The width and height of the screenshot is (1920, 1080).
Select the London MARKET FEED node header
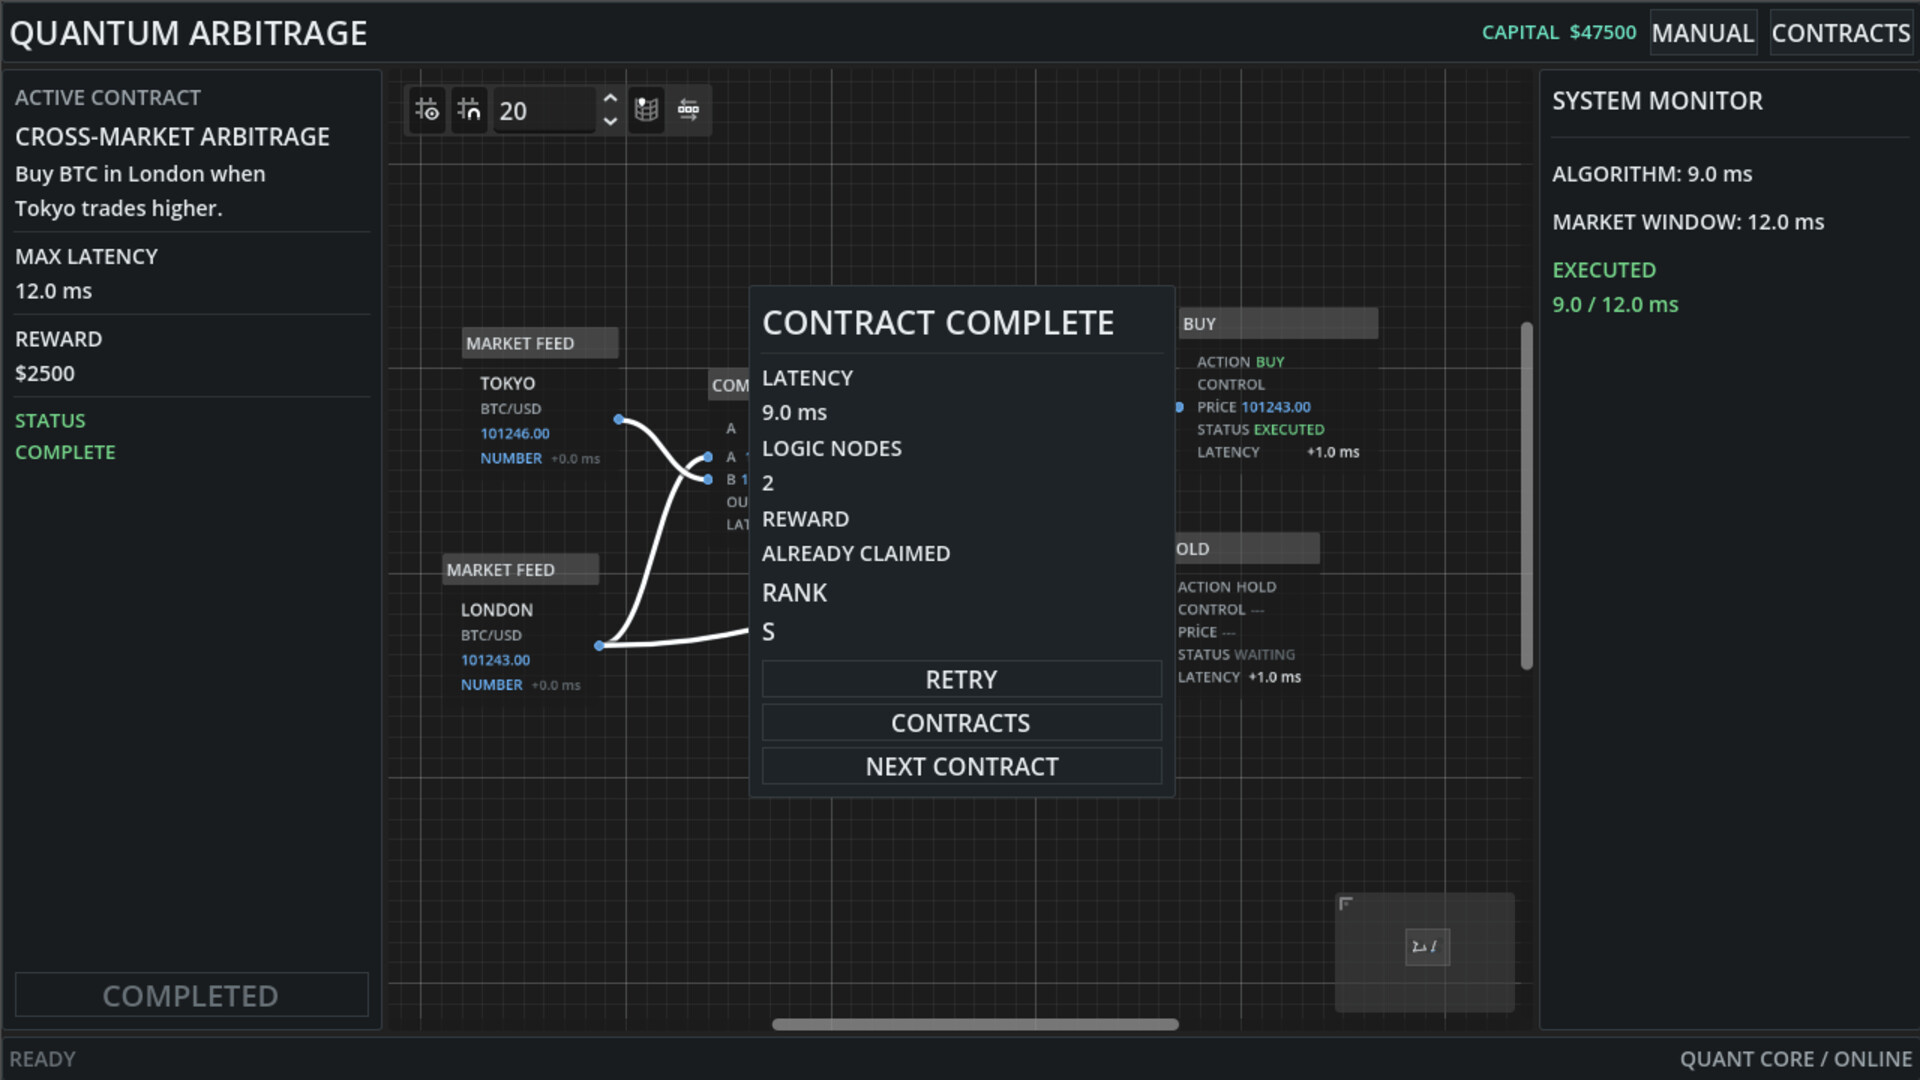520,570
